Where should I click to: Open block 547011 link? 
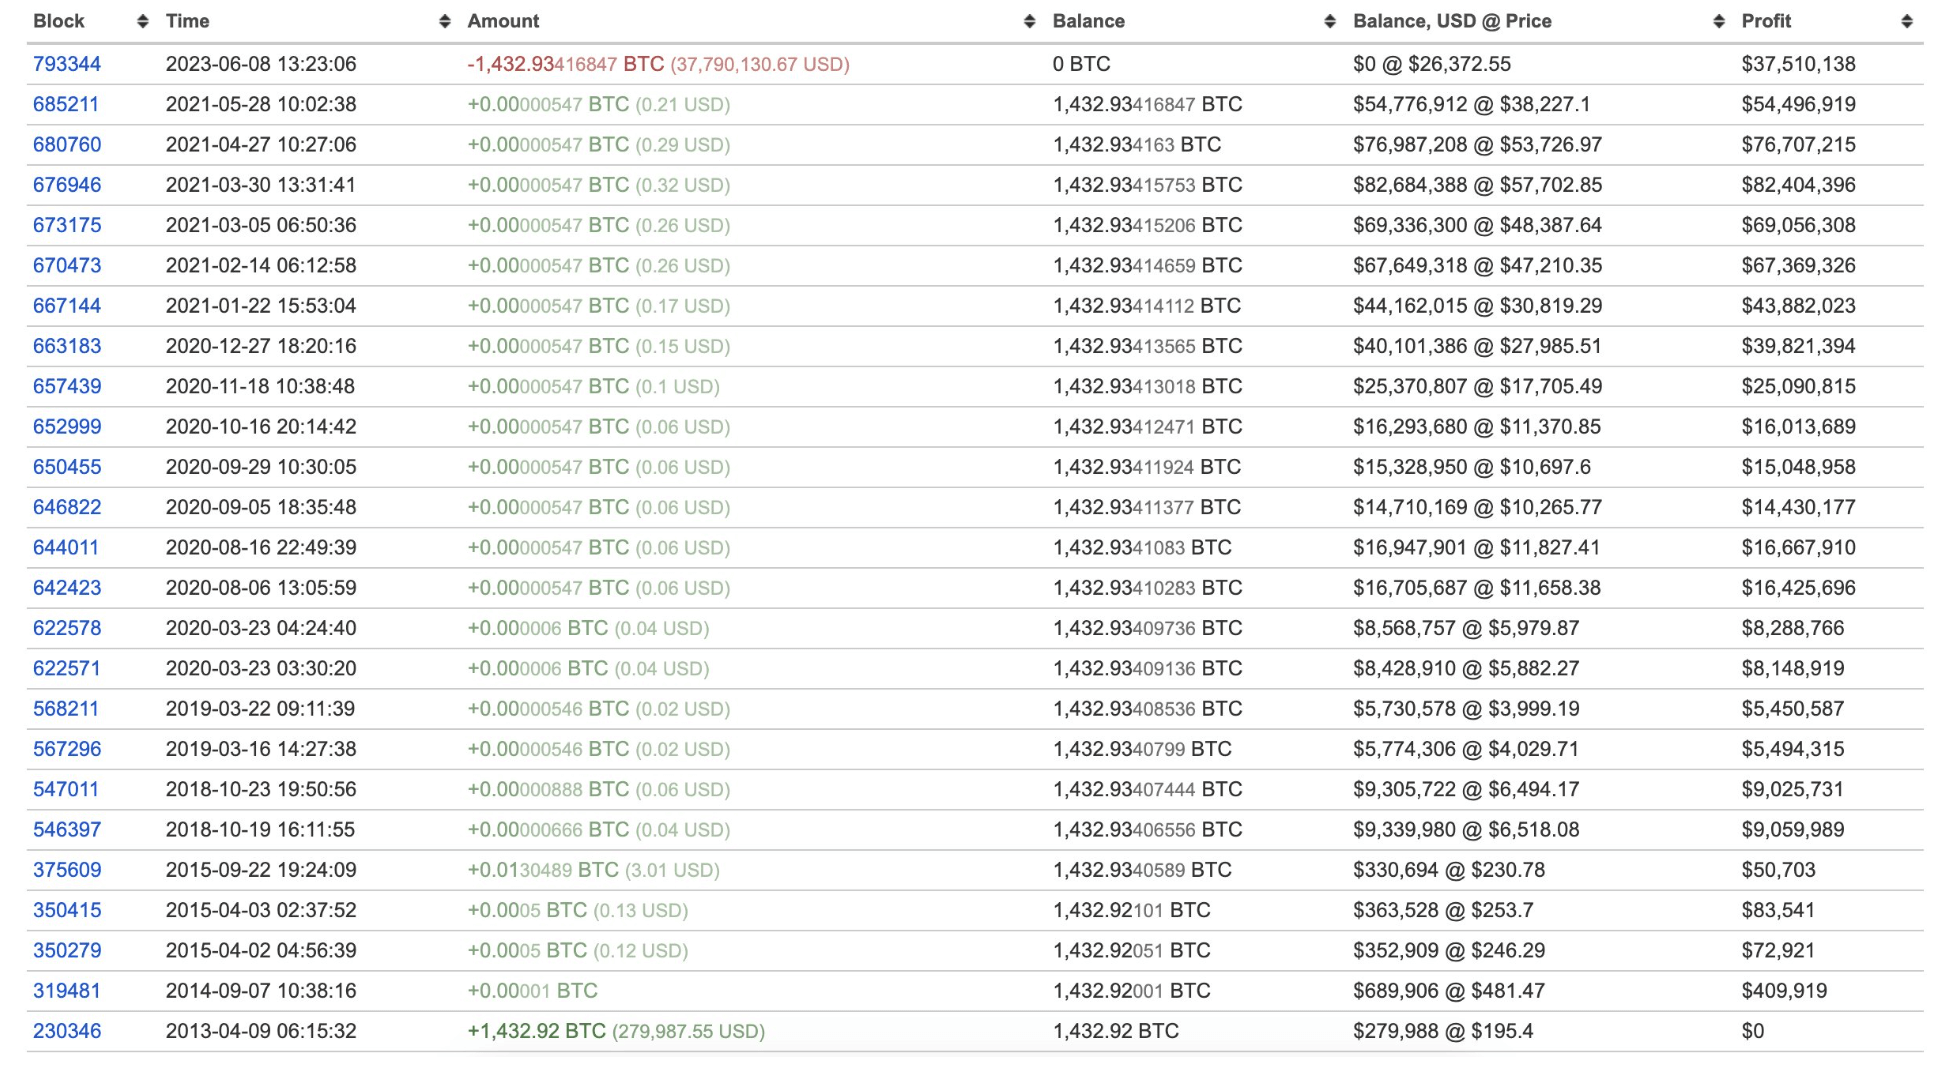[x=66, y=789]
